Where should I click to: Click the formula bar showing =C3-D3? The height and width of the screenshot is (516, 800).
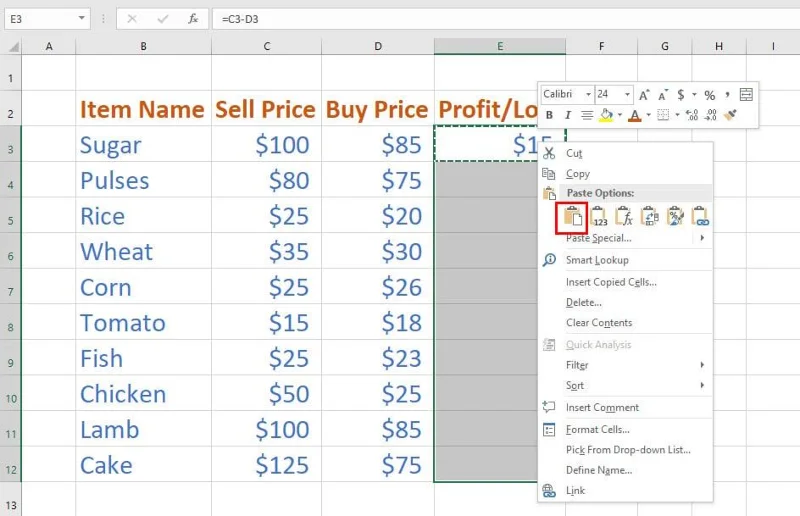pos(506,19)
